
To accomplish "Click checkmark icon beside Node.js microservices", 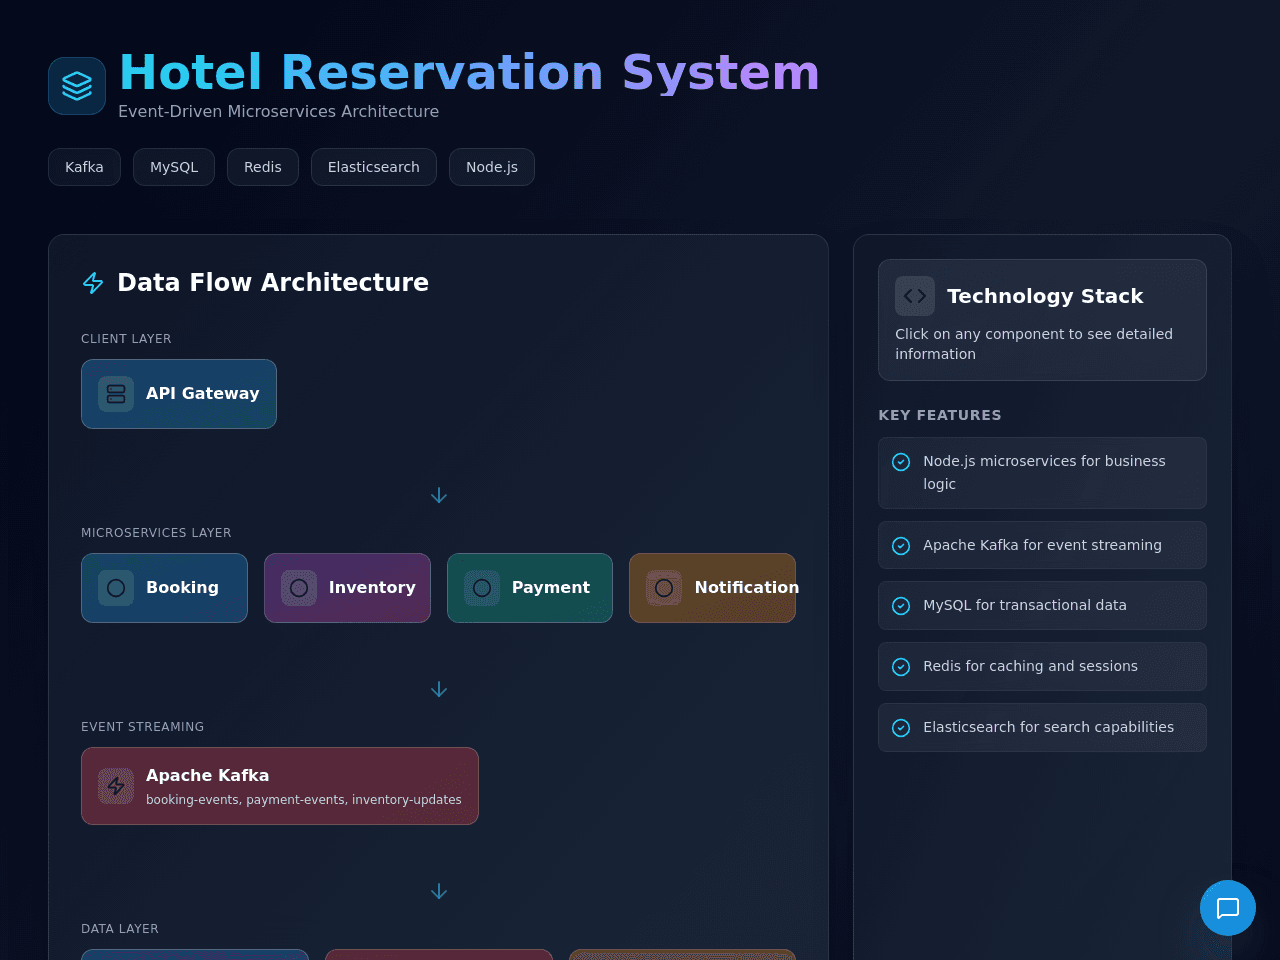I will (x=901, y=462).
